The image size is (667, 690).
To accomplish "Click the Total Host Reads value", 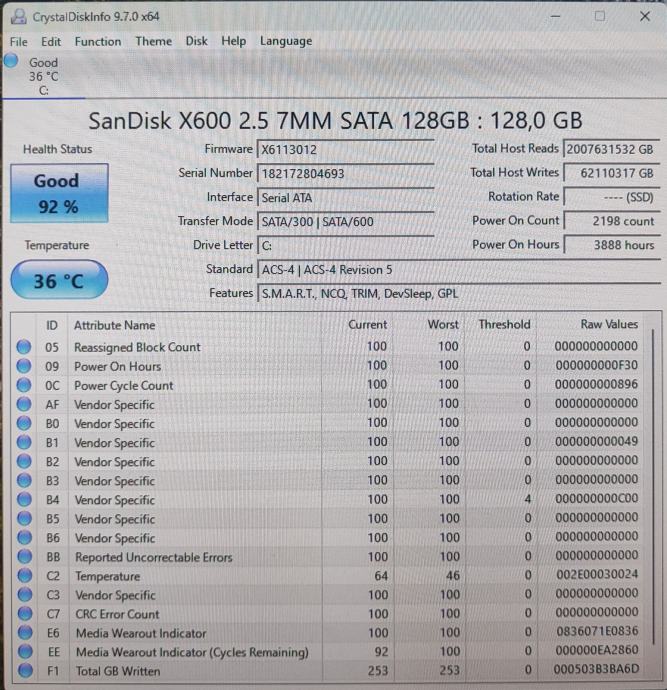I will point(611,149).
